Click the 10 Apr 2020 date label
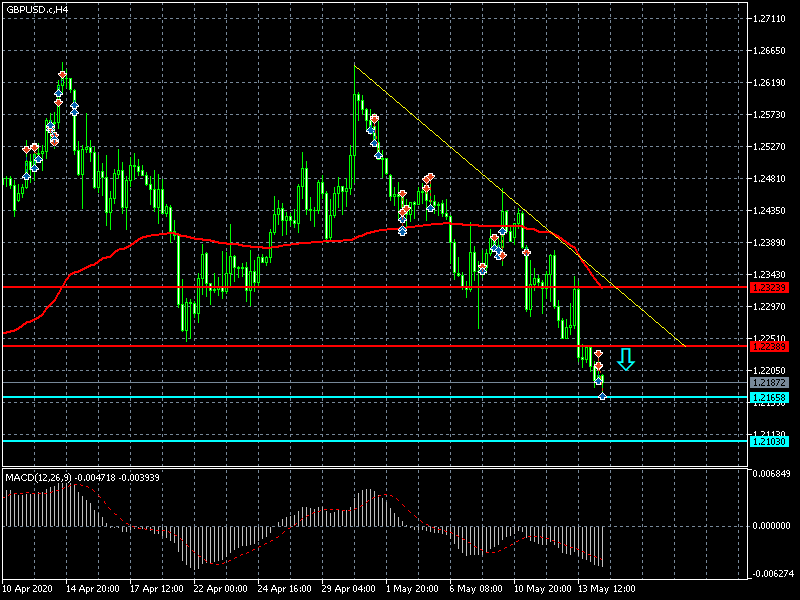This screenshot has height=600, width=800. 27,589
